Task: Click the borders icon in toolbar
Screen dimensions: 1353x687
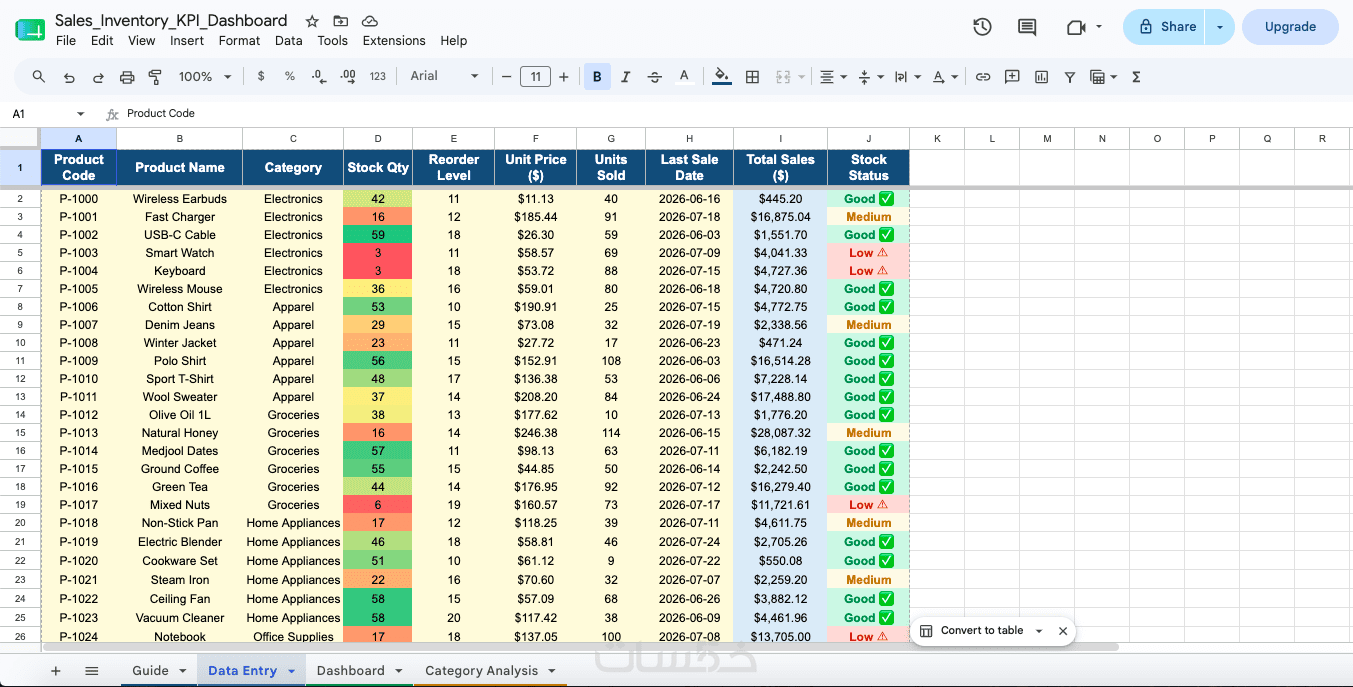Action: [752, 77]
